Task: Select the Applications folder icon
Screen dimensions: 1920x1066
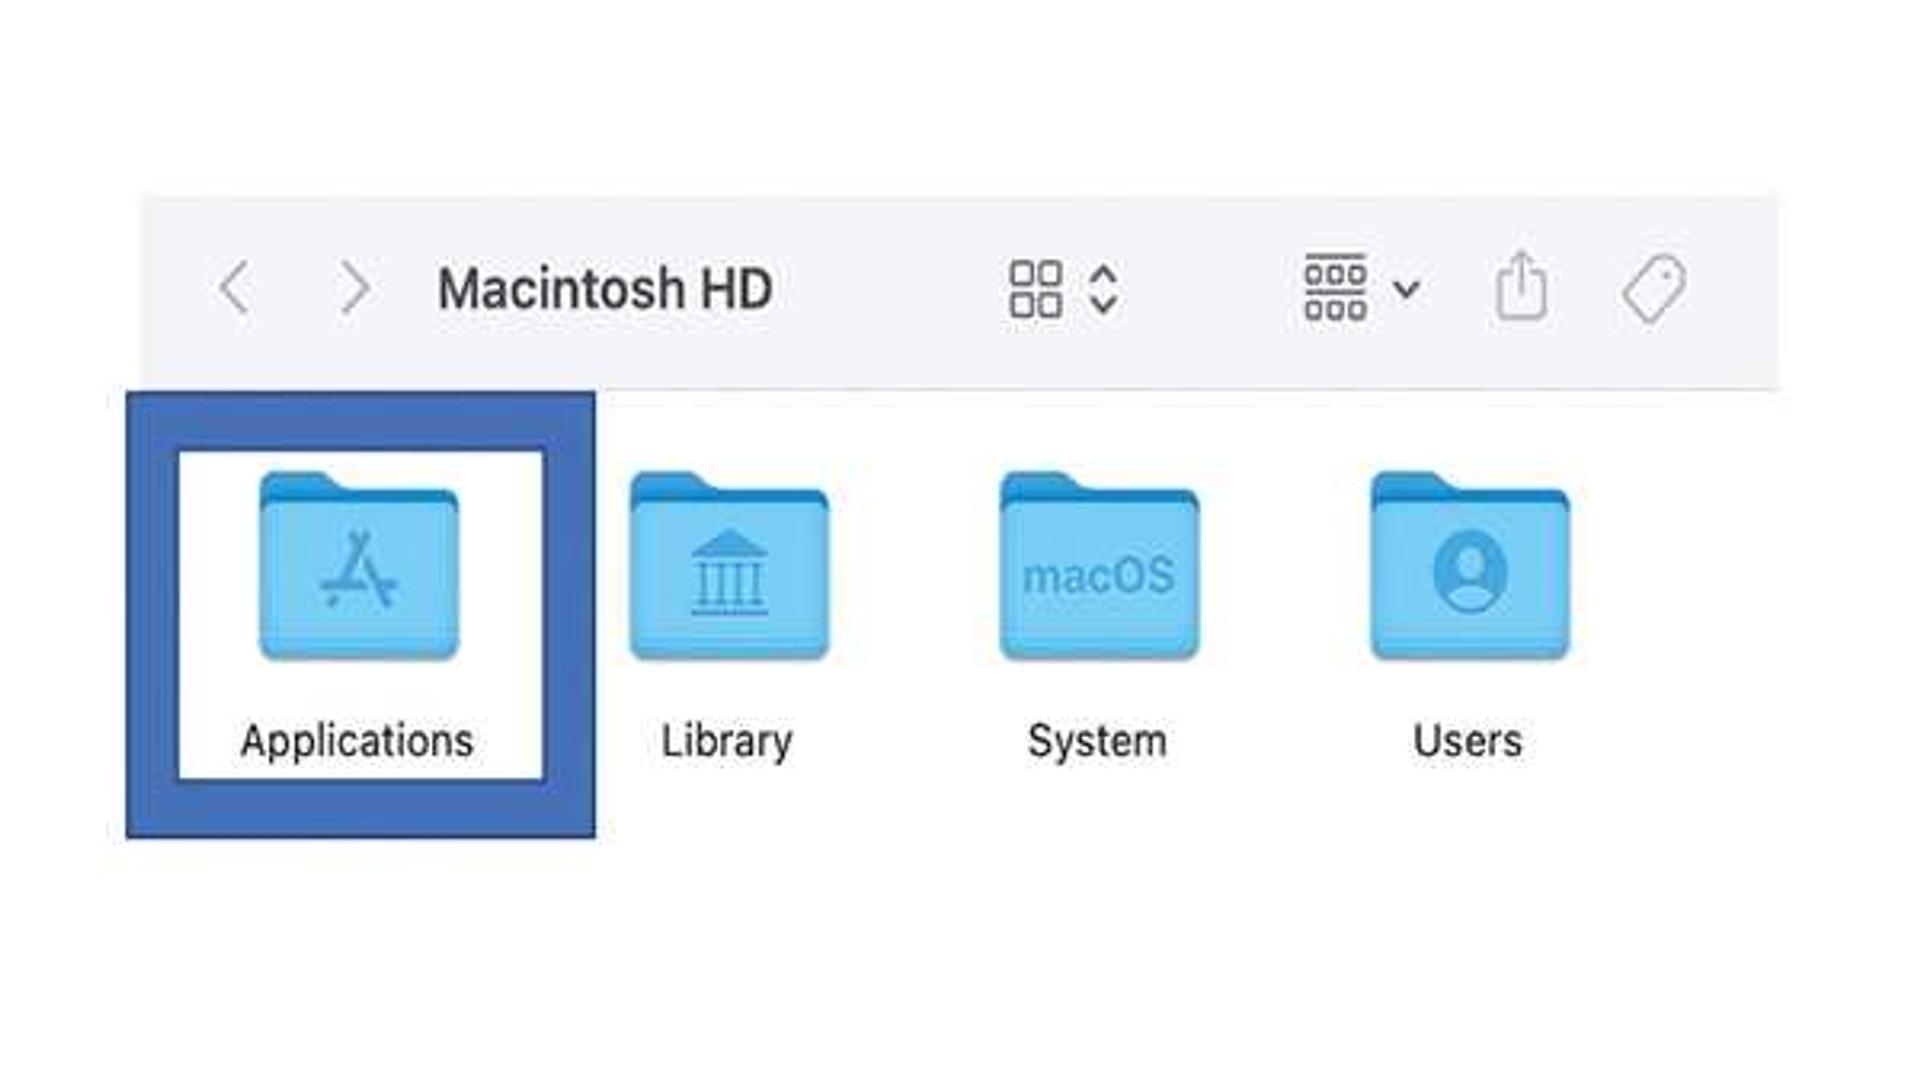Action: pos(358,566)
